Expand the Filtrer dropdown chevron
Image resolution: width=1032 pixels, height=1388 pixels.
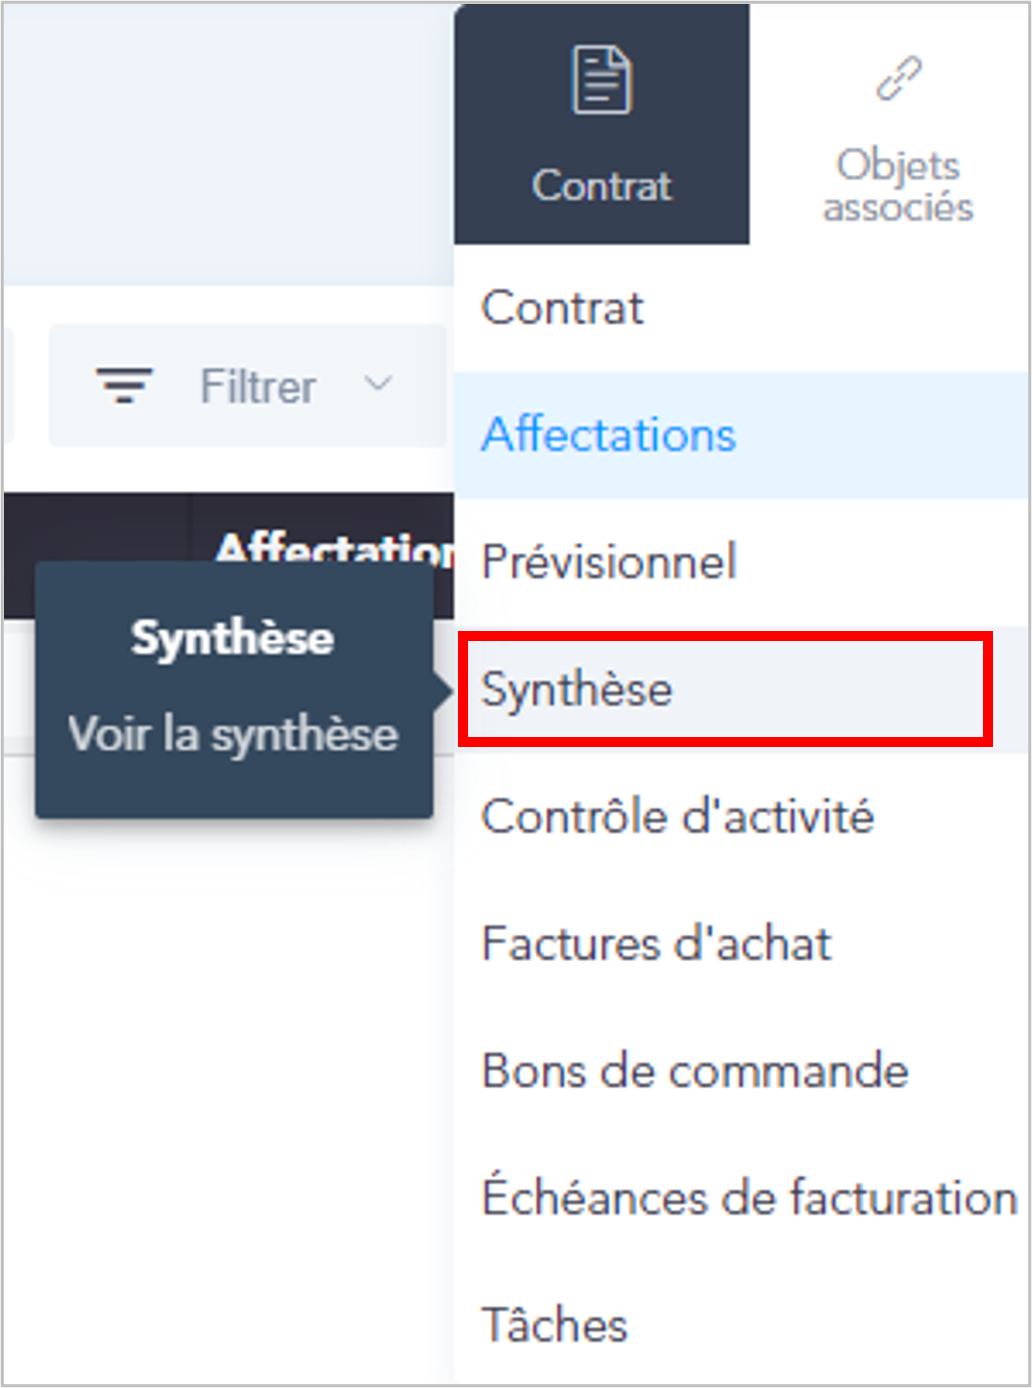point(378,384)
